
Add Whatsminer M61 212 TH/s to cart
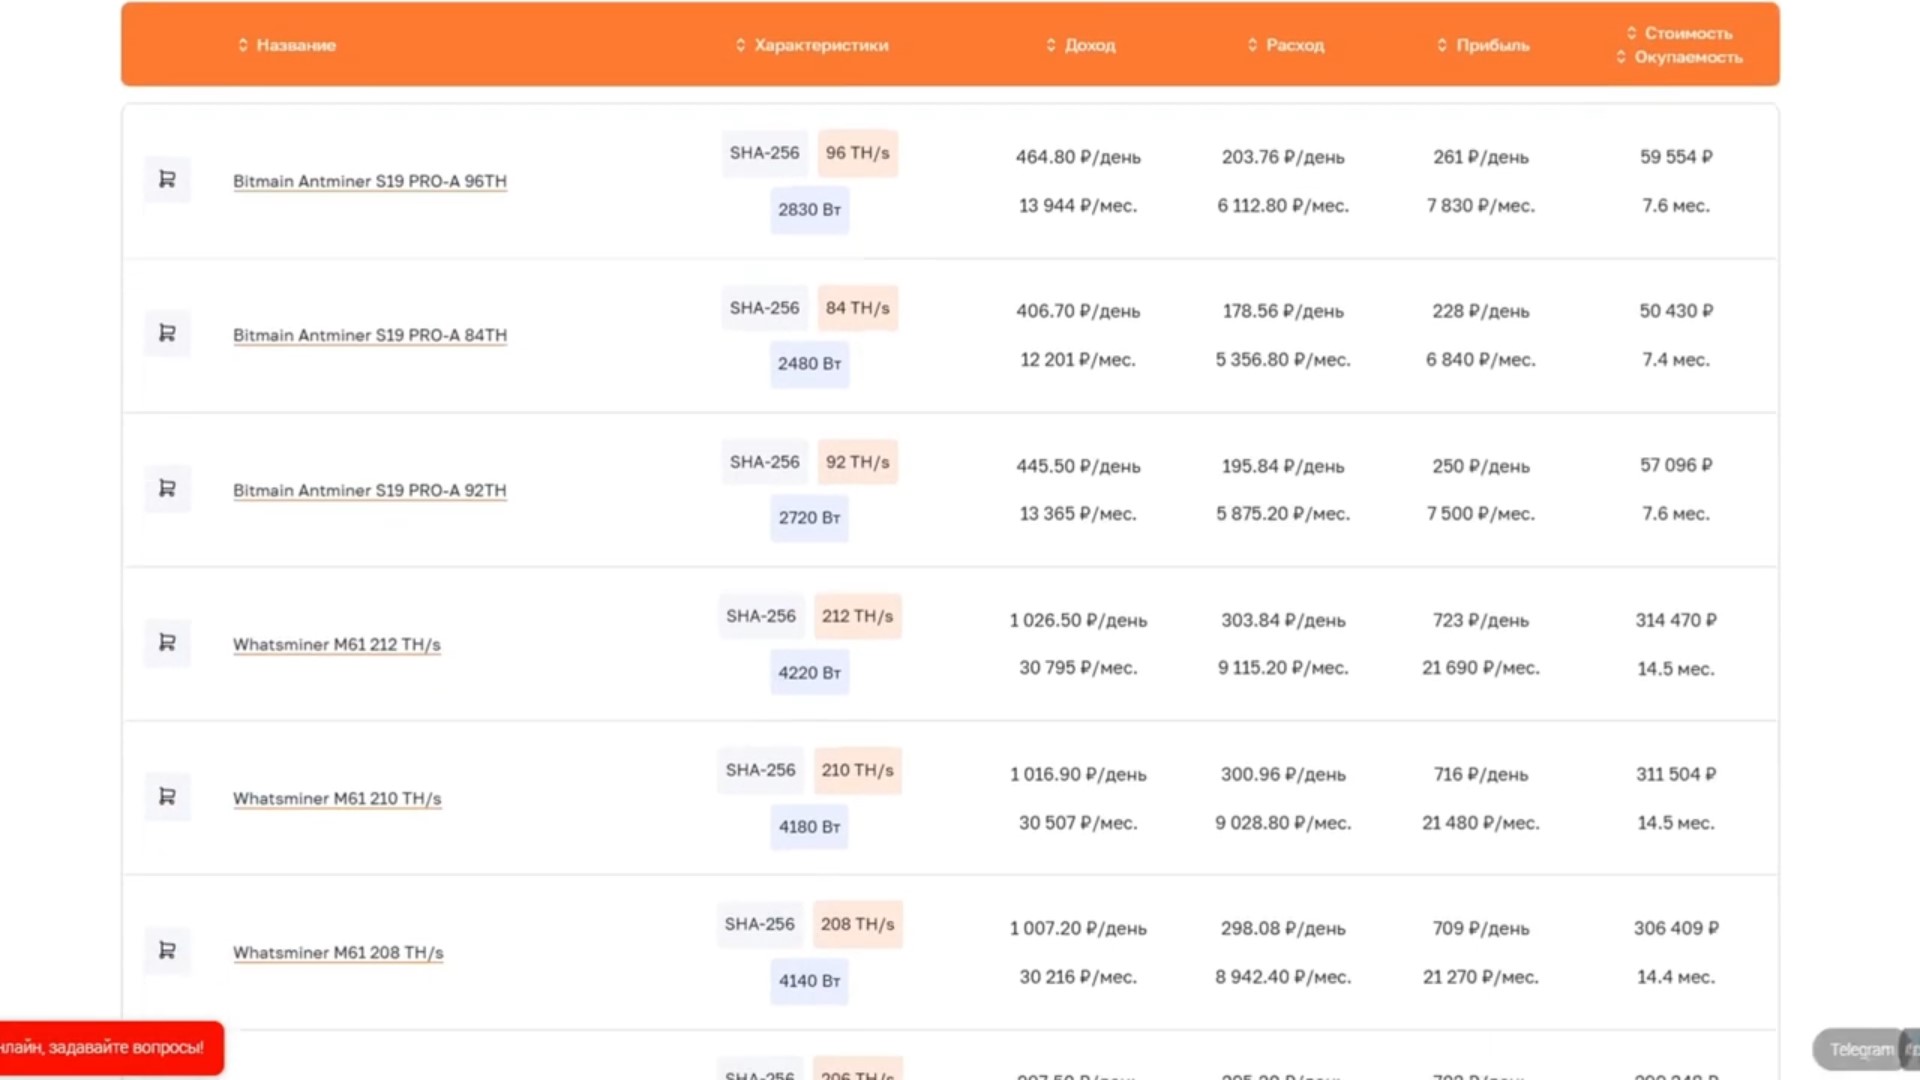point(167,642)
